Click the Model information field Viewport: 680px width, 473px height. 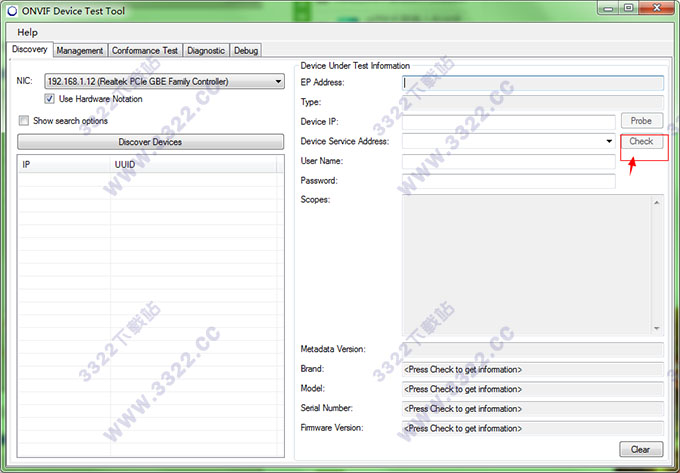click(x=533, y=389)
